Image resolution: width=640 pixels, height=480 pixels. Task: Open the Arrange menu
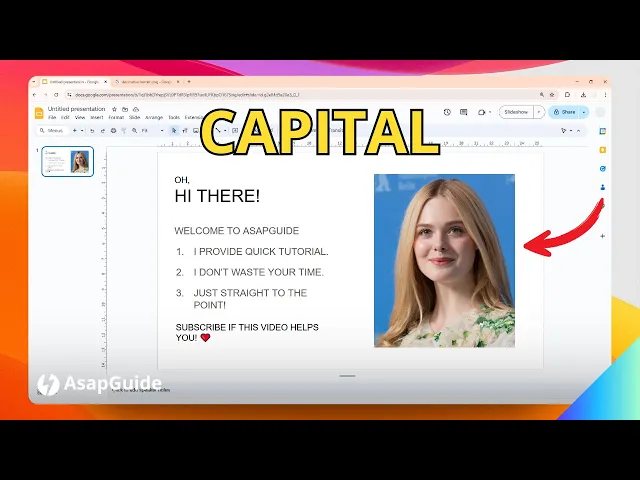[154, 118]
